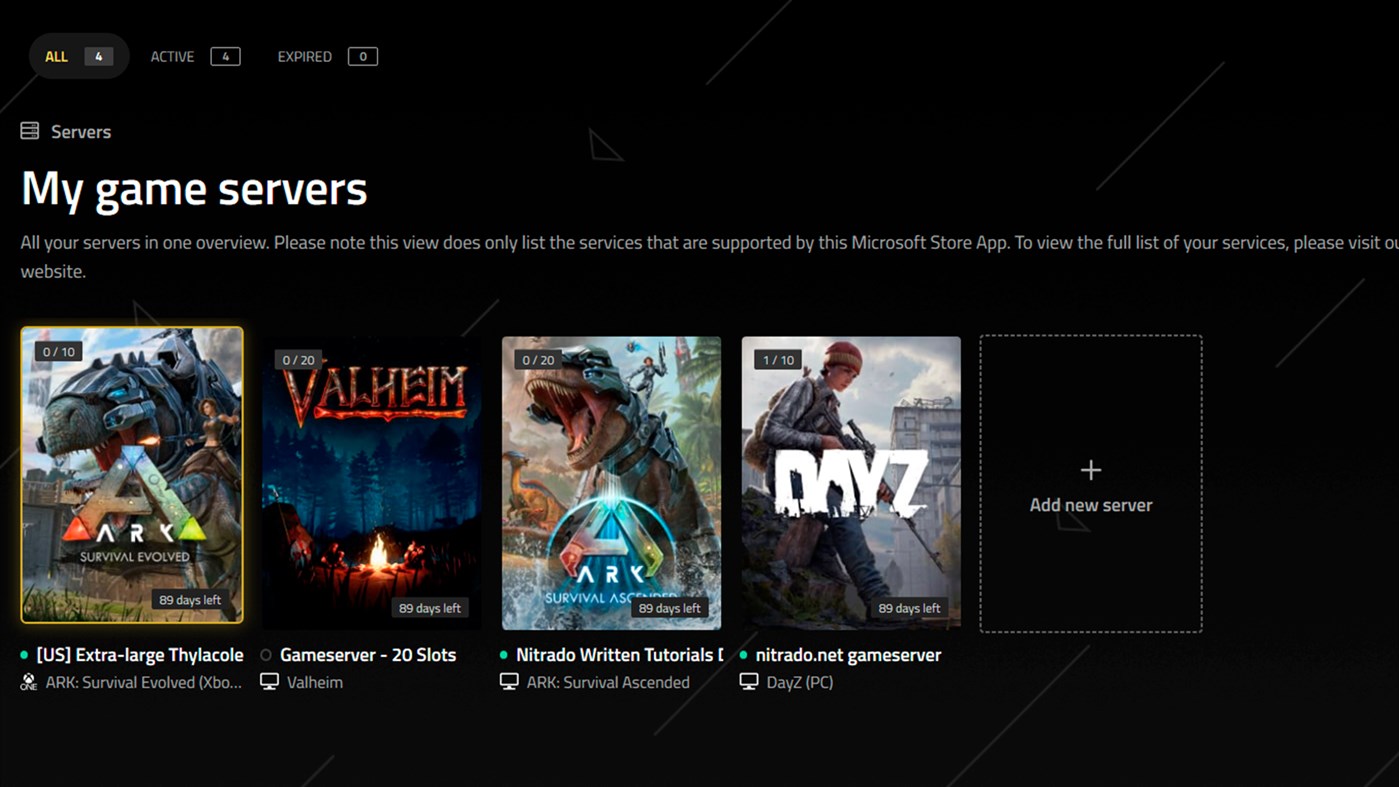The height and width of the screenshot is (787, 1399).
Task: Click 89 days left on DayZ card
Action: [x=910, y=608]
